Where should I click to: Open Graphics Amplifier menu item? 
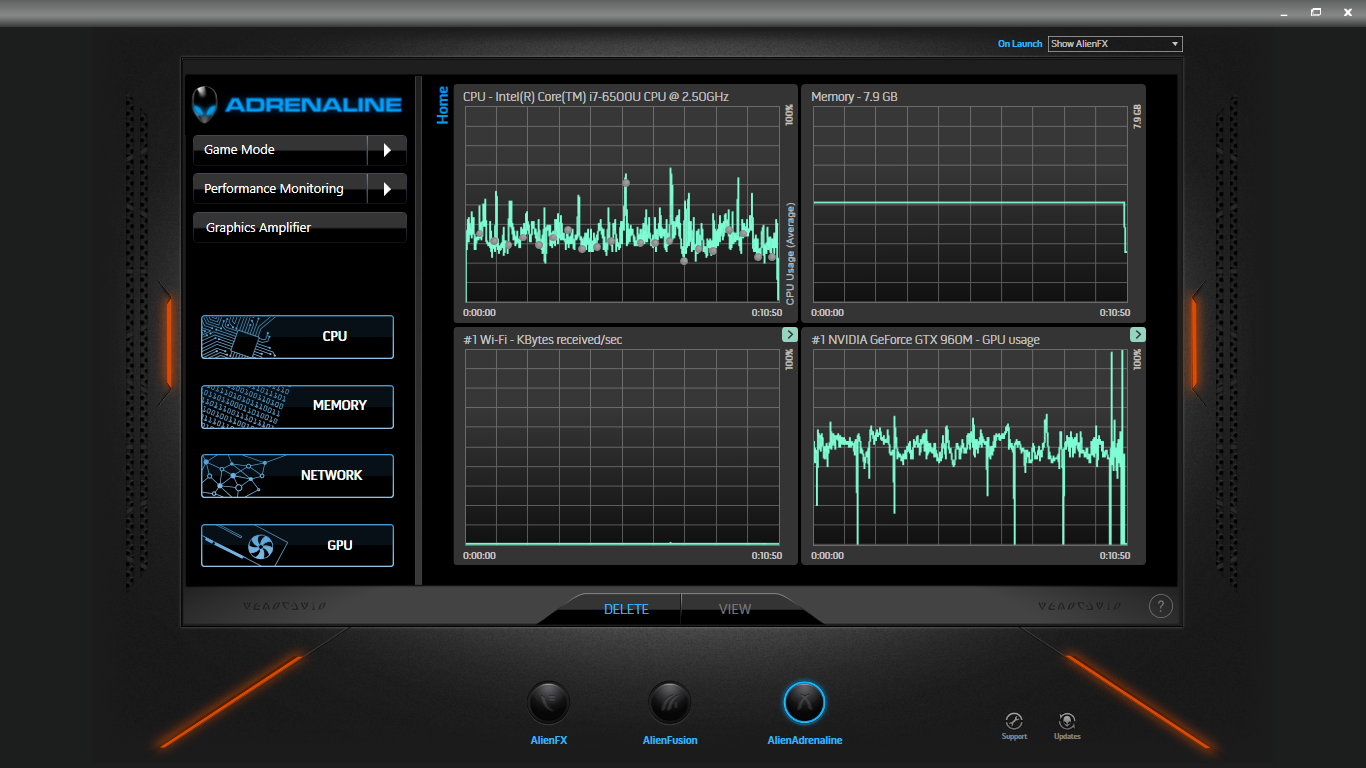tap(300, 227)
